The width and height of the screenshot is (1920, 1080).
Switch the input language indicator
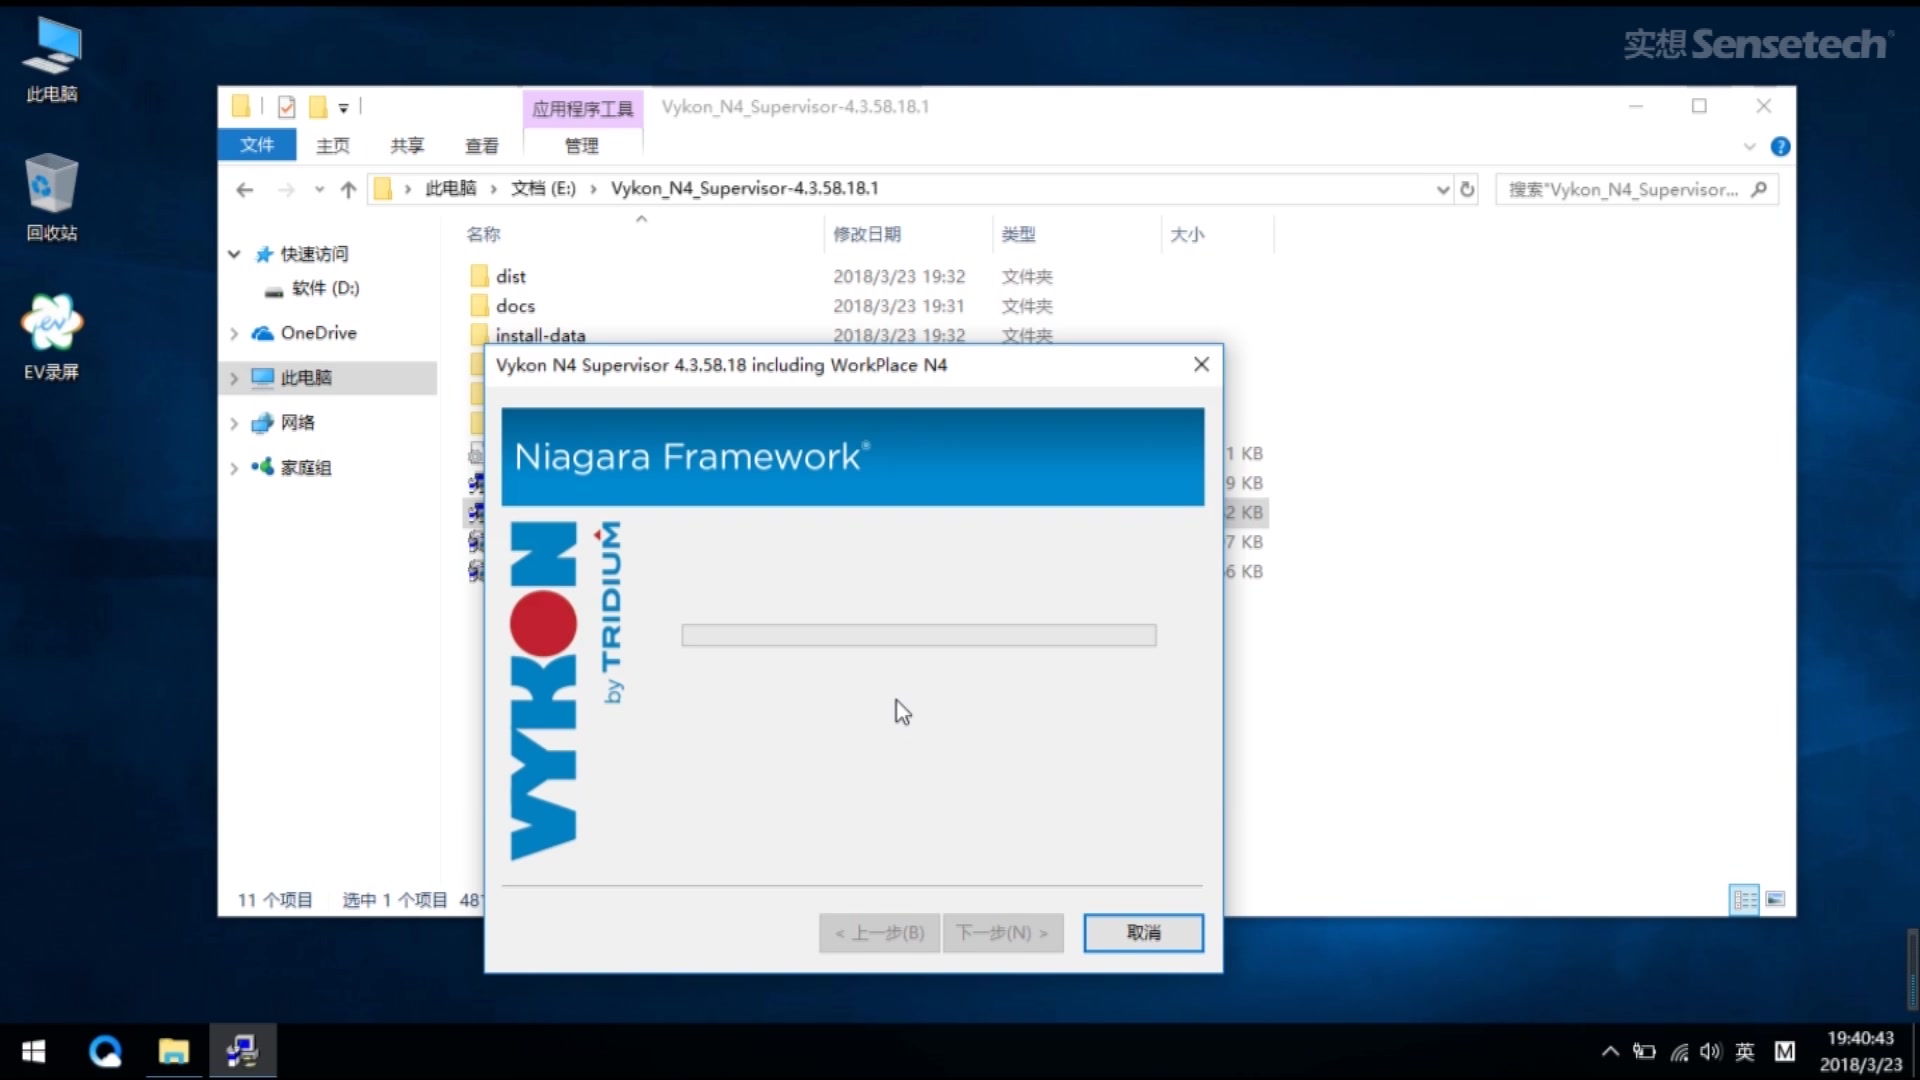pyautogui.click(x=1745, y=1051)
